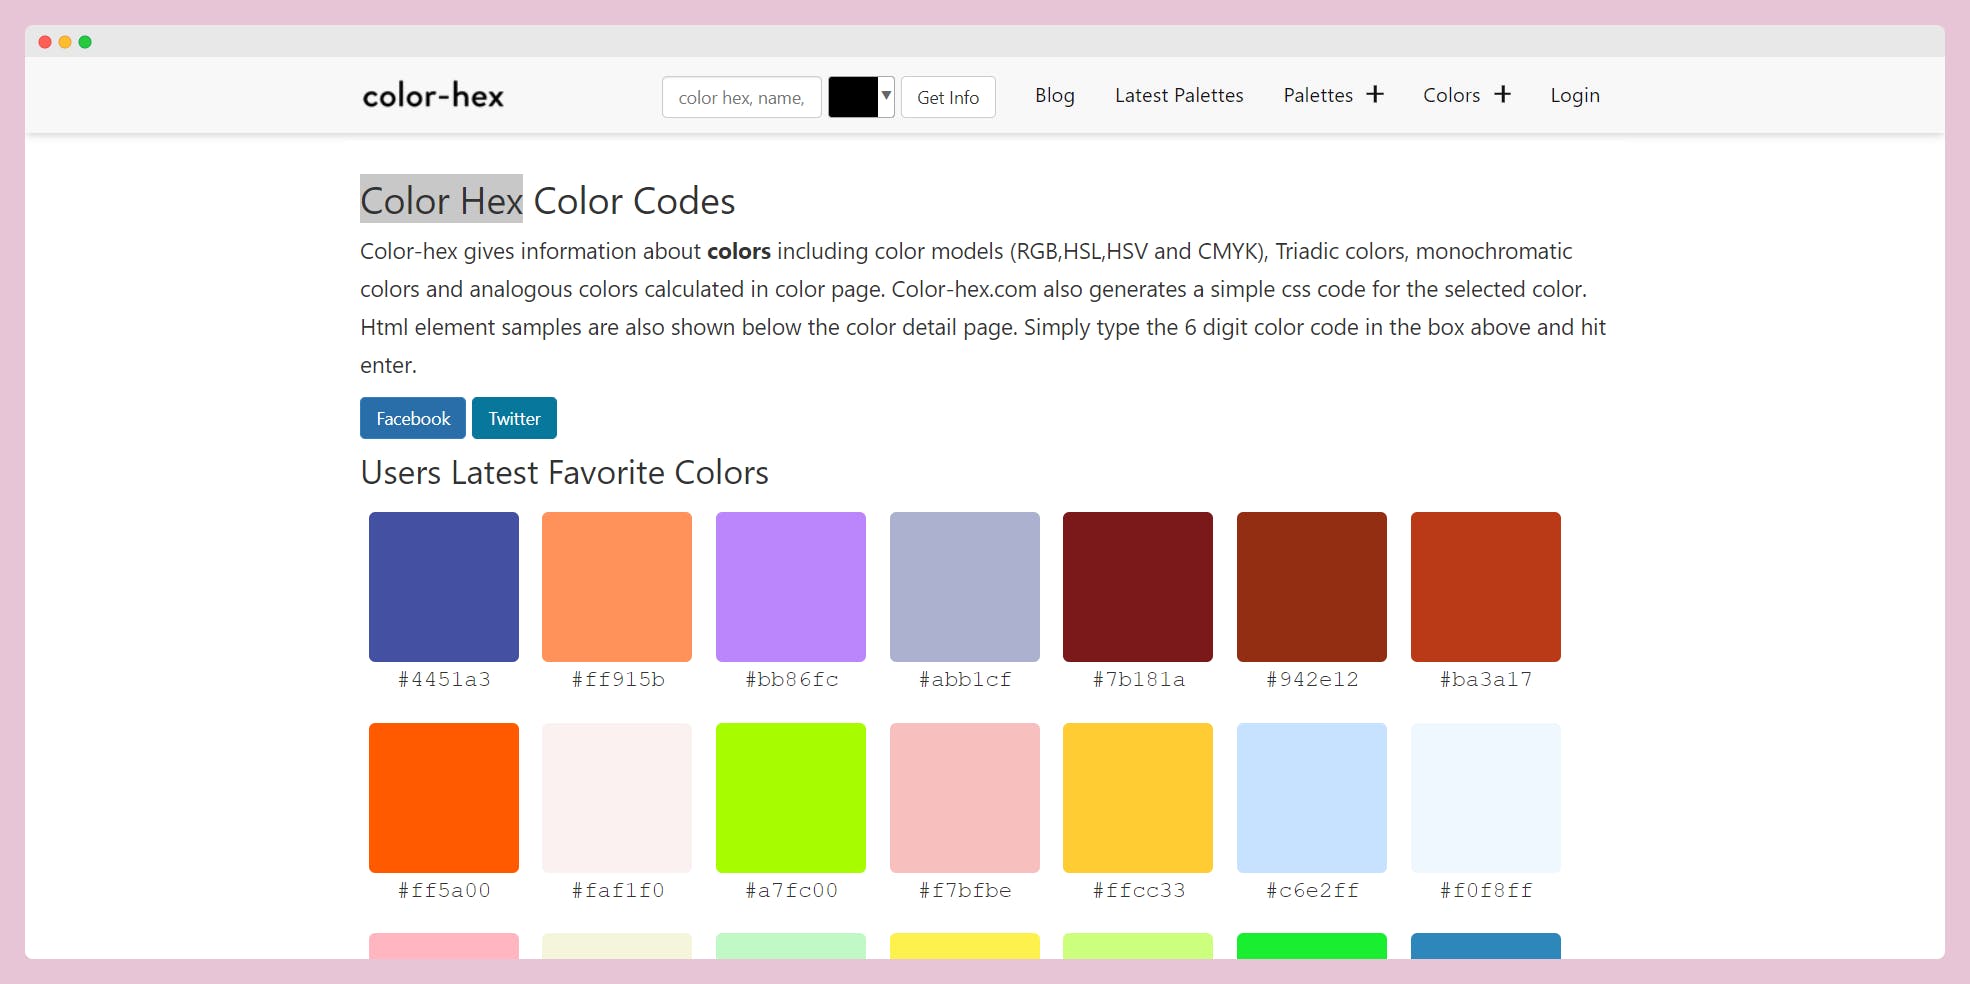The width and height of the screenshot is (1970, 984).
Task: Click the #942e12 hex code label
Action: [1312, 680]
